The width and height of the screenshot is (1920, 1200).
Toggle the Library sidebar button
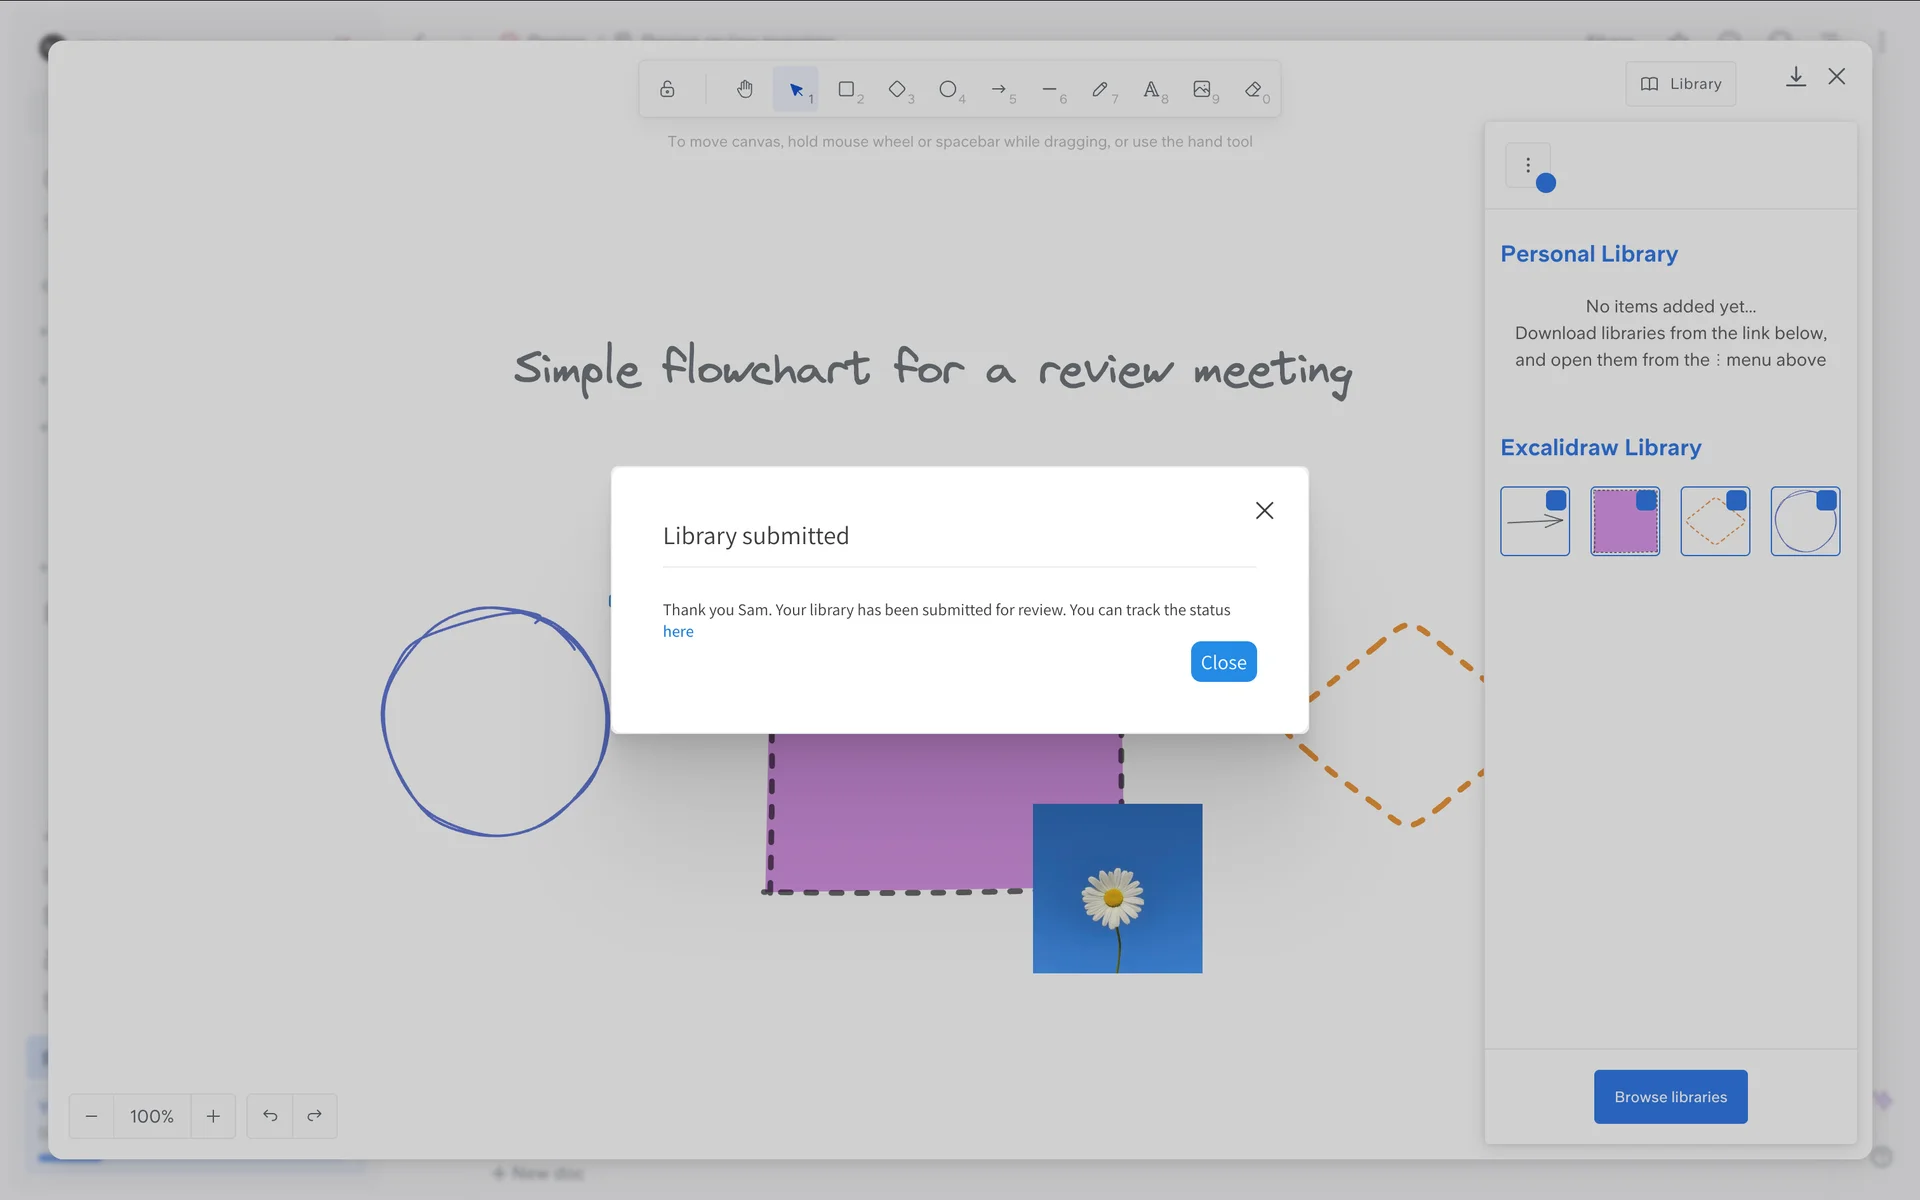(1680, 84)
